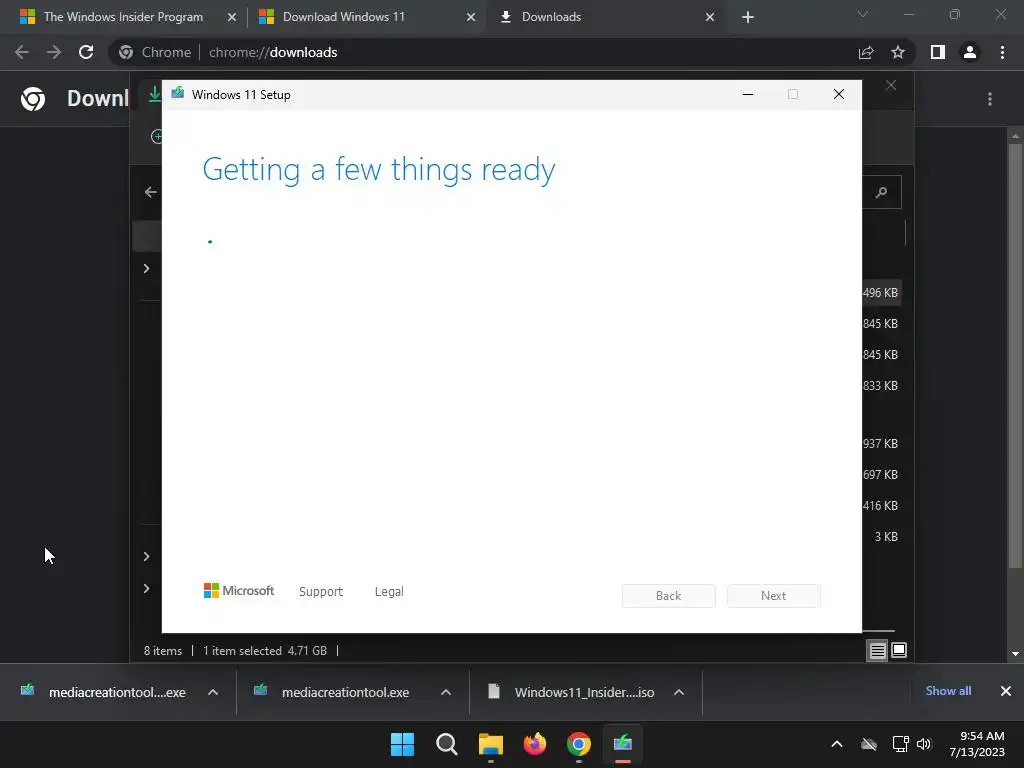Image resolution: width=1024 pixels, height=768 pixels.
Task: Select the 416 KB file size entry
Action: (x=880, y=505)
